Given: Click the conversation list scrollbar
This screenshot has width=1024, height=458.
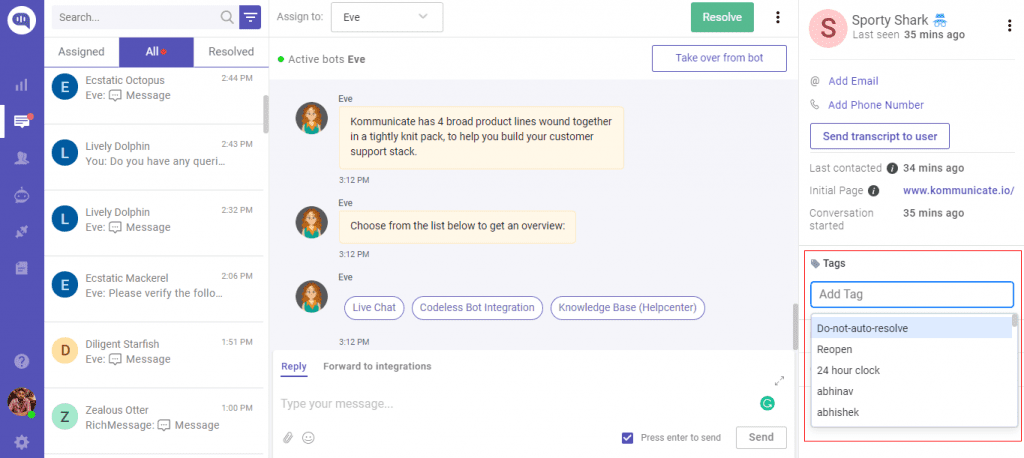Looking at the screenshot, I should (266, 114).
